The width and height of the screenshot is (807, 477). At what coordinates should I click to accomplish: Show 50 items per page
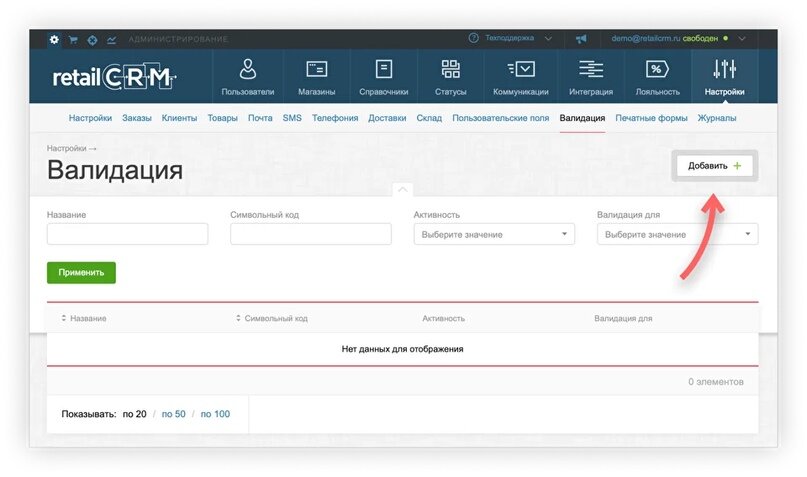click(173, 414)
